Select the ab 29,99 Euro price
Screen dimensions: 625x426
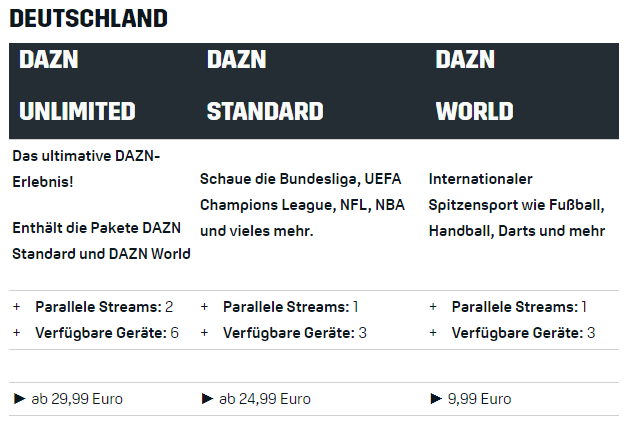(x=77, y=399)
